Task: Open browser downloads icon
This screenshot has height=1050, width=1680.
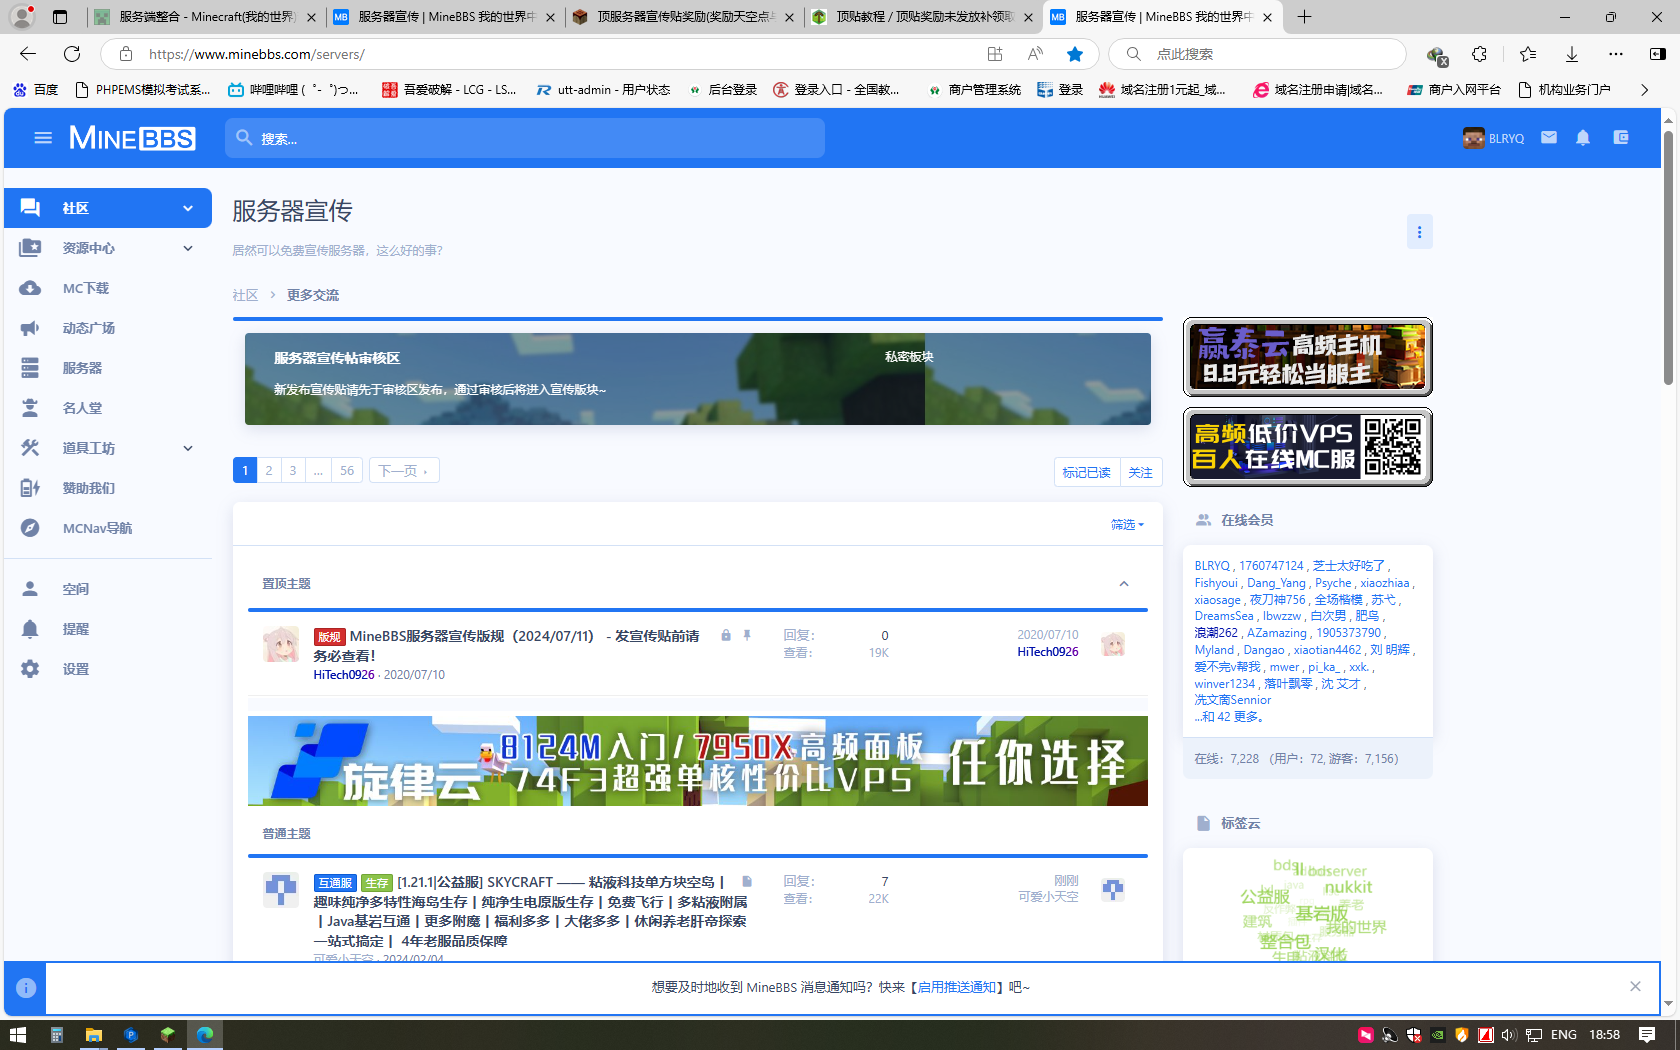Action: pyautogui.click(x=1572, y=54)
